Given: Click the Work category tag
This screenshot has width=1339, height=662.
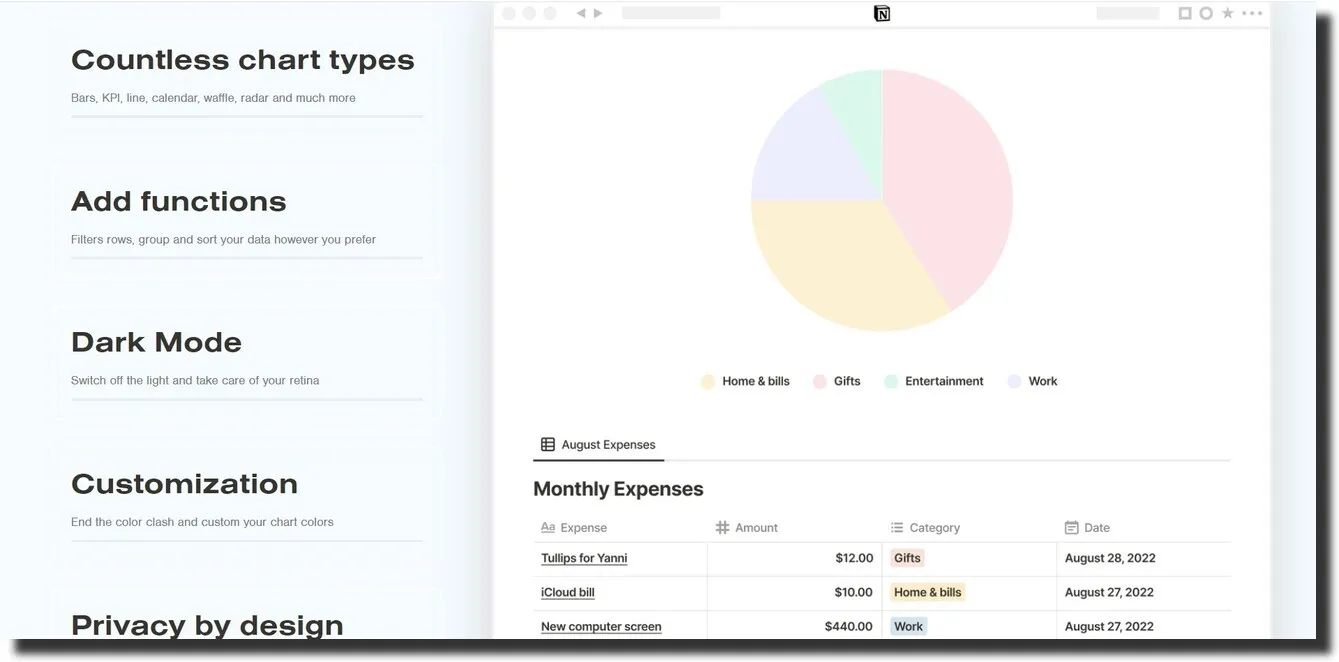Looking at the screenshot, I should pos(909,626).
